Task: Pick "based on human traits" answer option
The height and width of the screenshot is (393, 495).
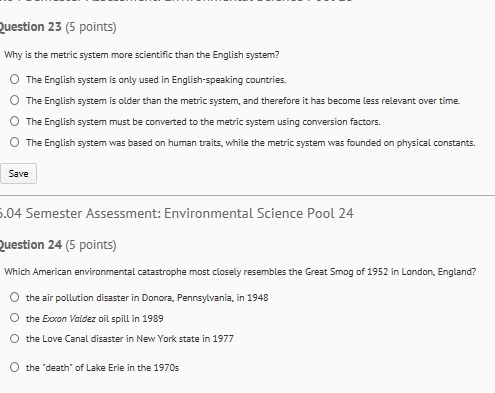Action: click(14, 142)
